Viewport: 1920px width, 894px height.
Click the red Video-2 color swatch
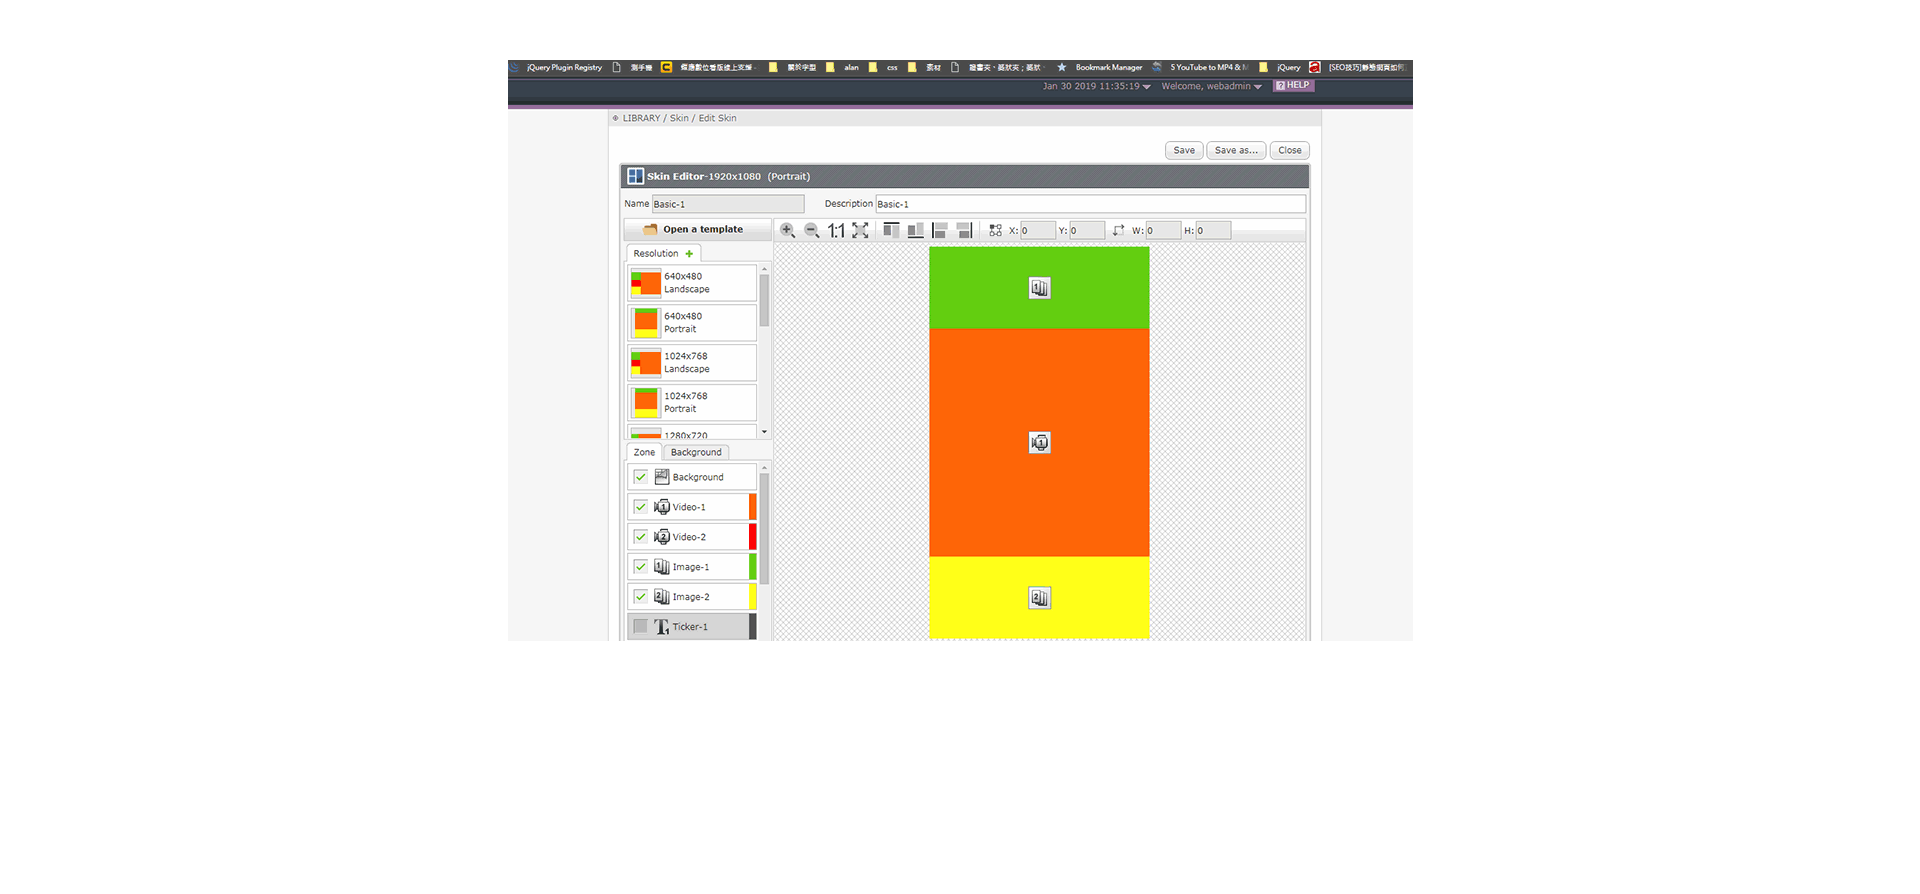[753, 537]
